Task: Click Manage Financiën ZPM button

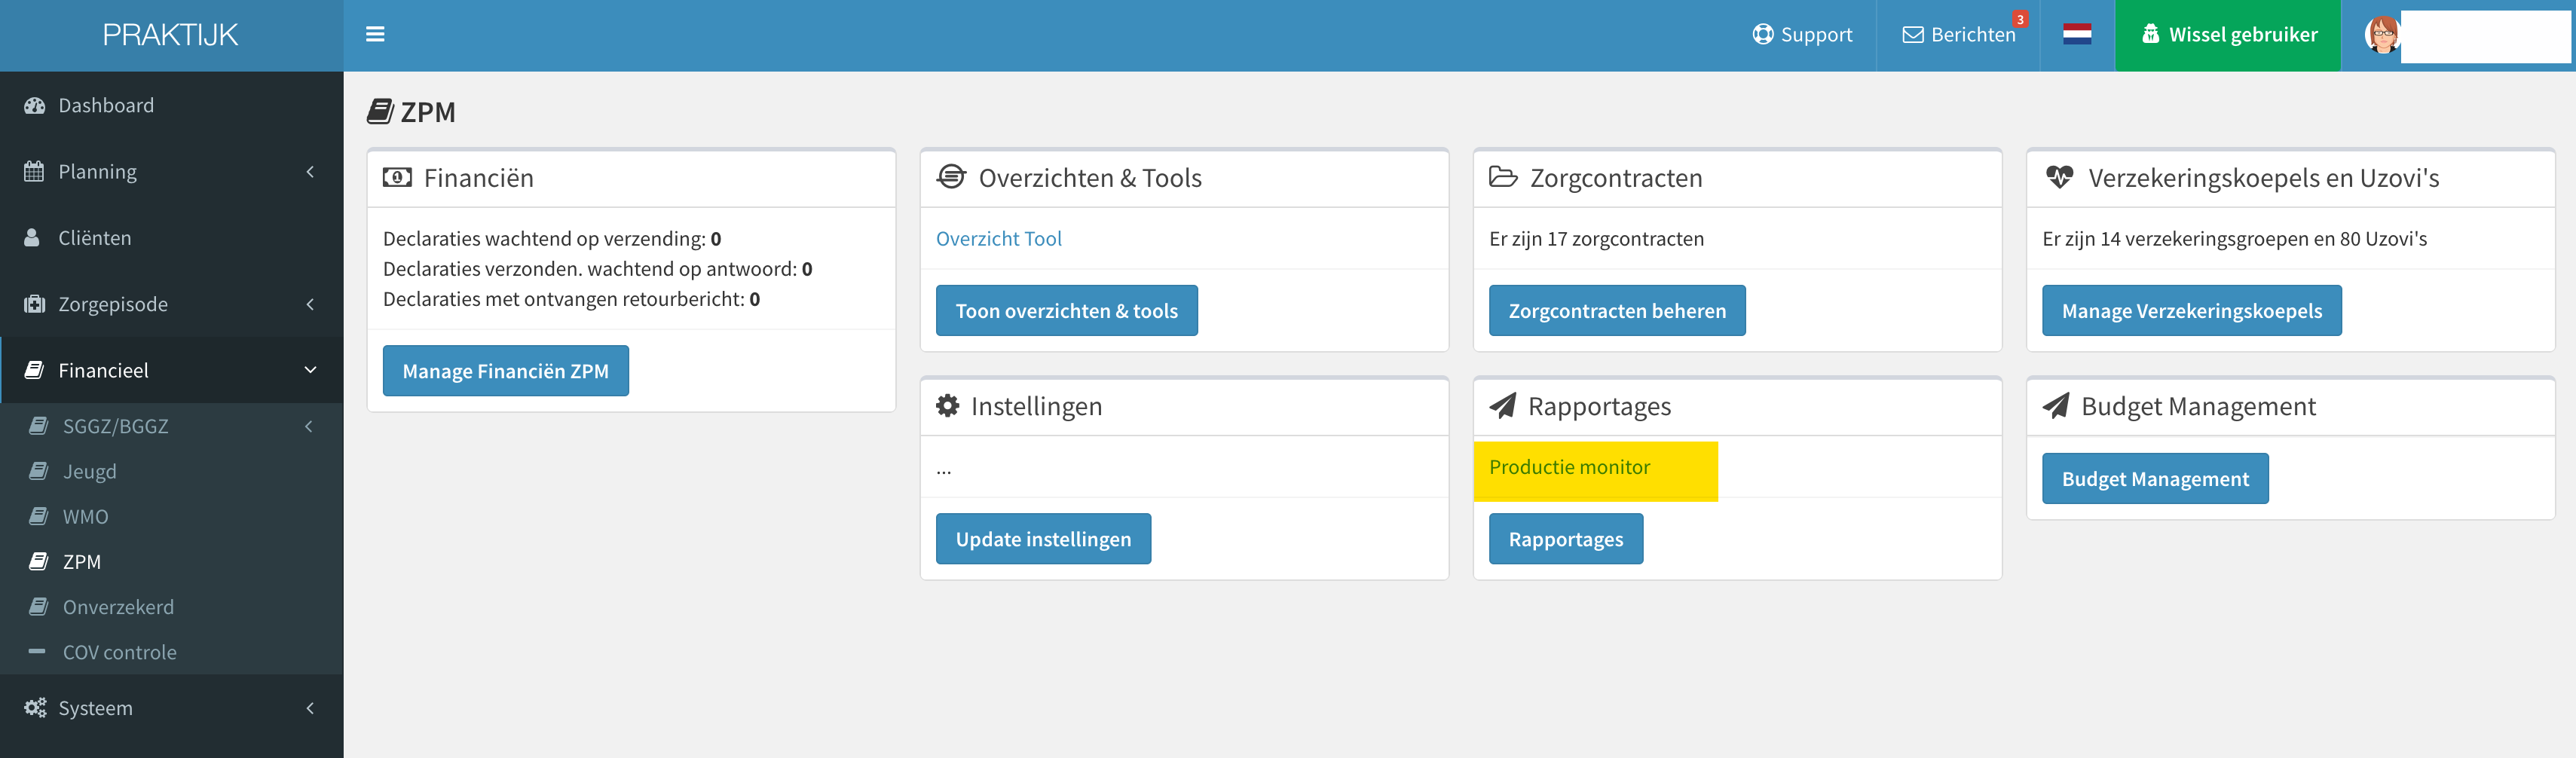Action: (x=505, y=370)
